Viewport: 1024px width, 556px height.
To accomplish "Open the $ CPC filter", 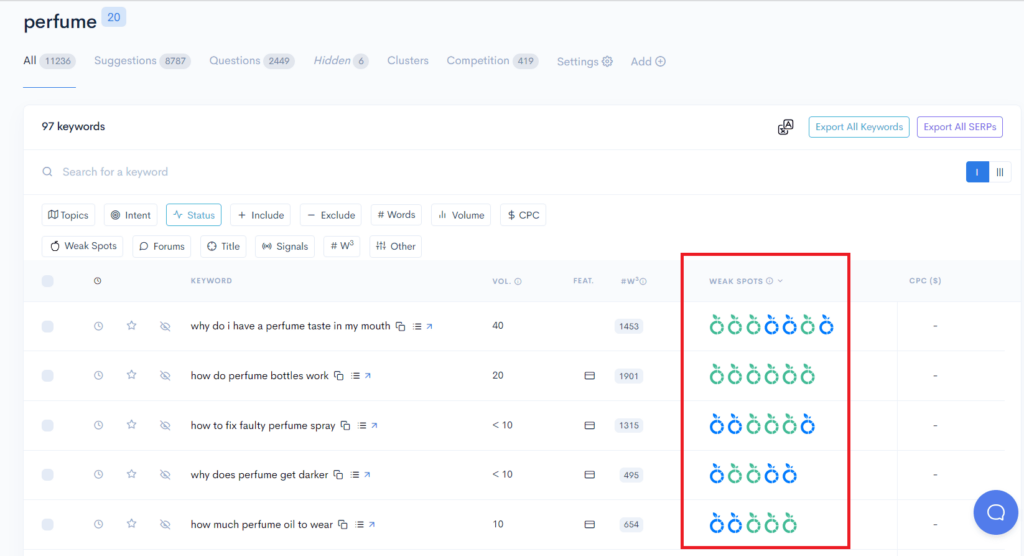I will [x=523, y=215].
